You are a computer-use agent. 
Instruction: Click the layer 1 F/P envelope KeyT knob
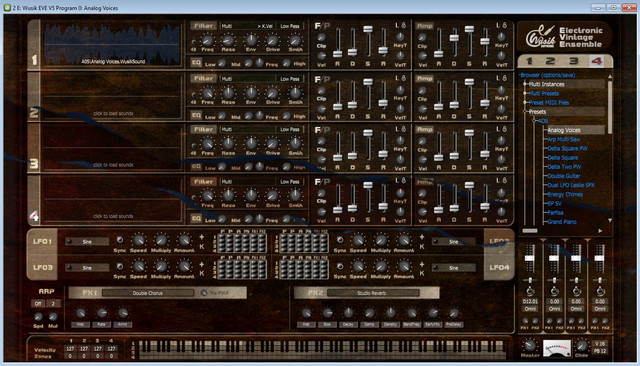coord(400,37)
